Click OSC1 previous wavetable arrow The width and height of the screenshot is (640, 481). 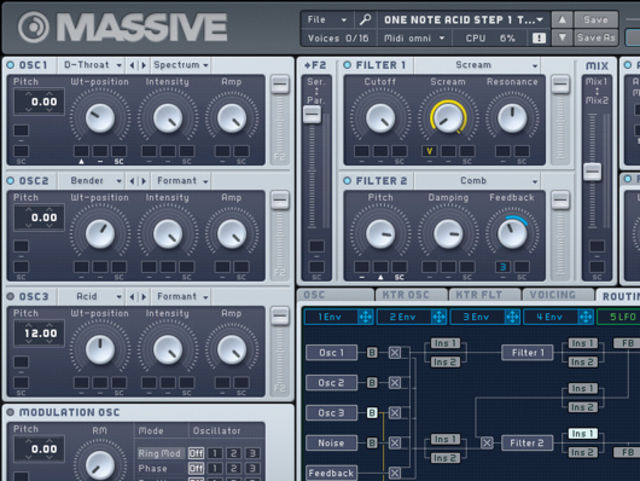[x=132, y=65]
